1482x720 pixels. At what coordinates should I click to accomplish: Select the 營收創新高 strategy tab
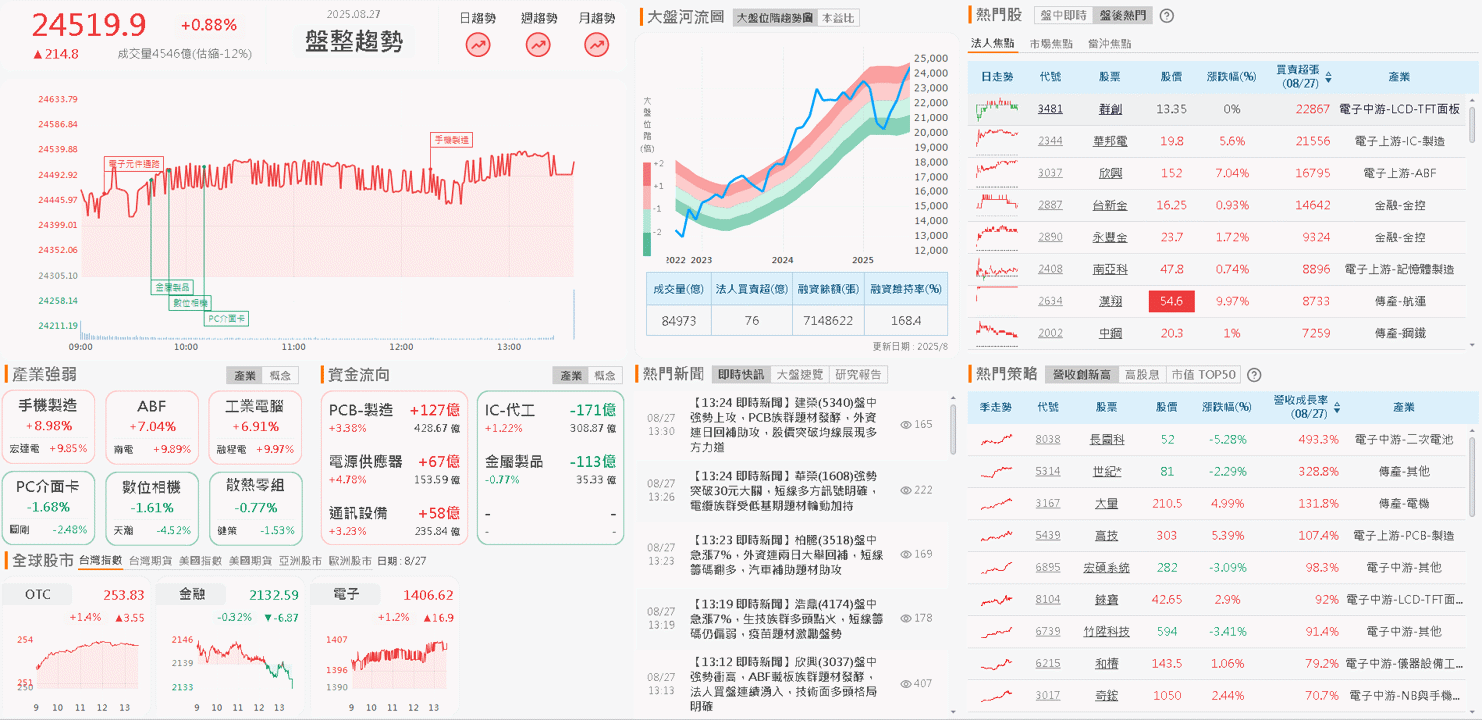click(1080, 375)
